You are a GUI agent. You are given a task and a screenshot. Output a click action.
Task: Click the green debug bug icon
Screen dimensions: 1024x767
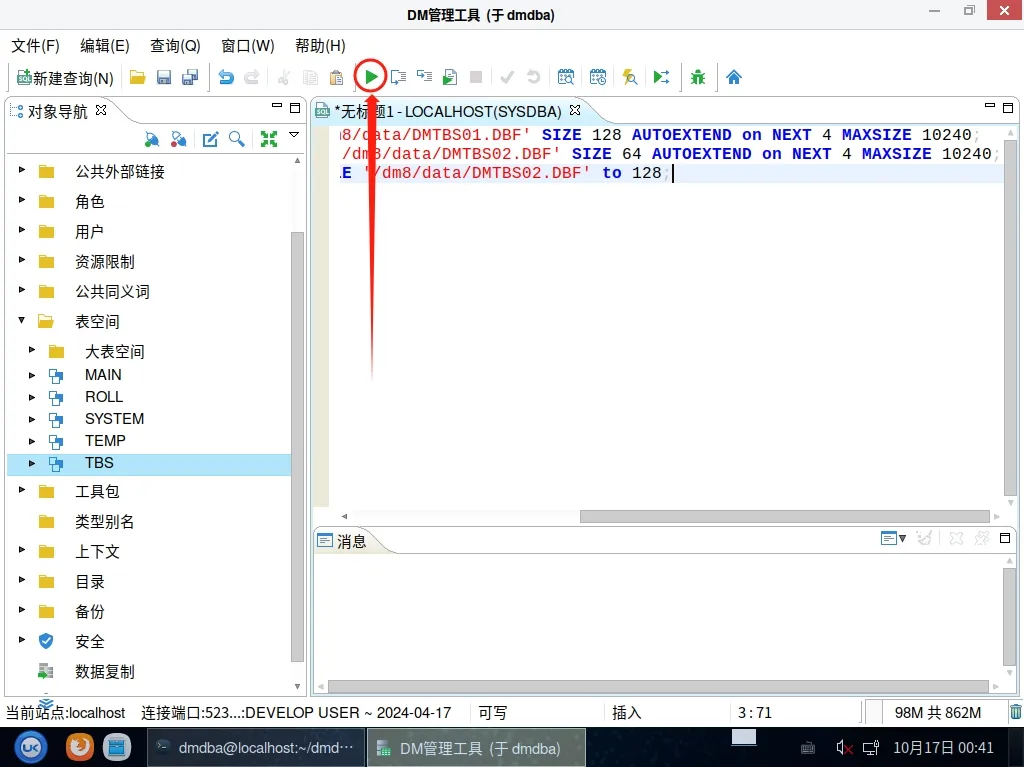point(698,77)
